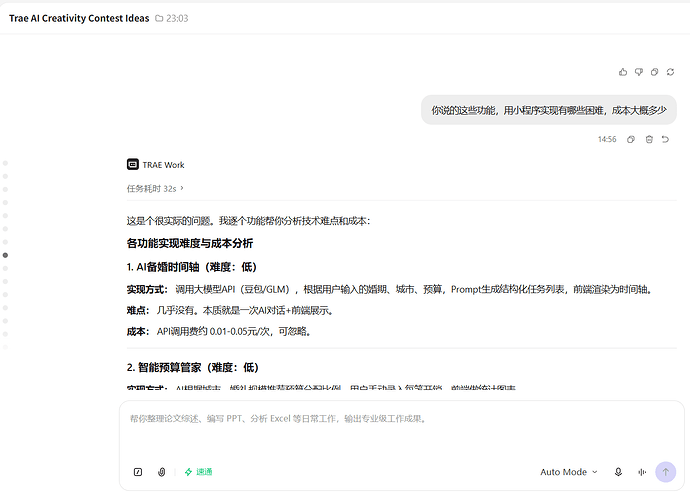Screen dimensions: 690x492
Task: Expand the 任务耗时 32s task details
Action: (155, 188)
